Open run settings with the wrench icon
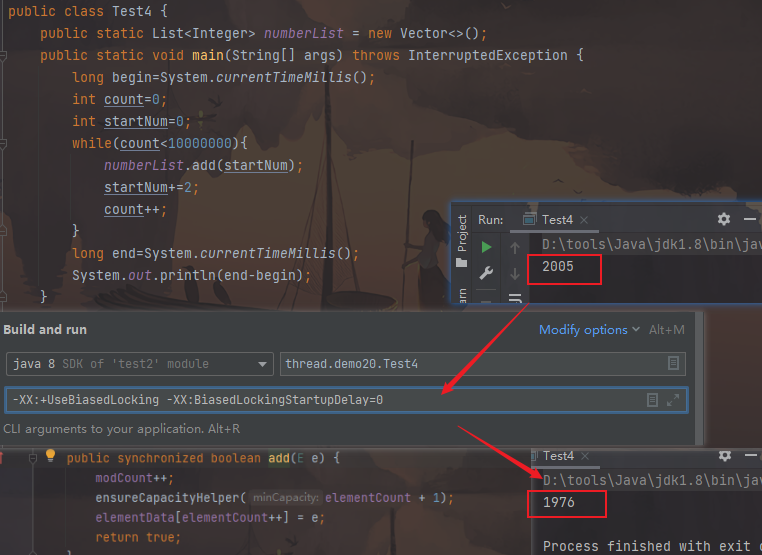Viewport: 762px width, 555px height. click(x=486, y=273)
